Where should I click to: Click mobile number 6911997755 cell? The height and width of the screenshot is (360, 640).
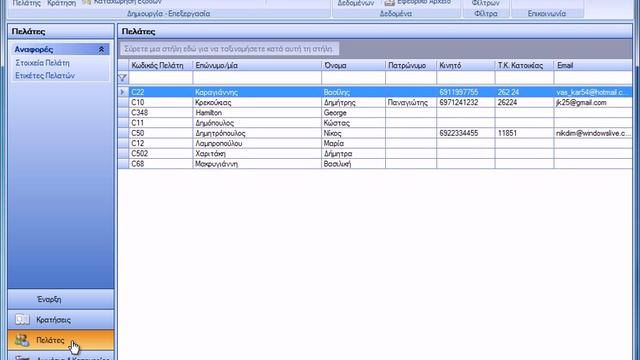pos(465,92)
